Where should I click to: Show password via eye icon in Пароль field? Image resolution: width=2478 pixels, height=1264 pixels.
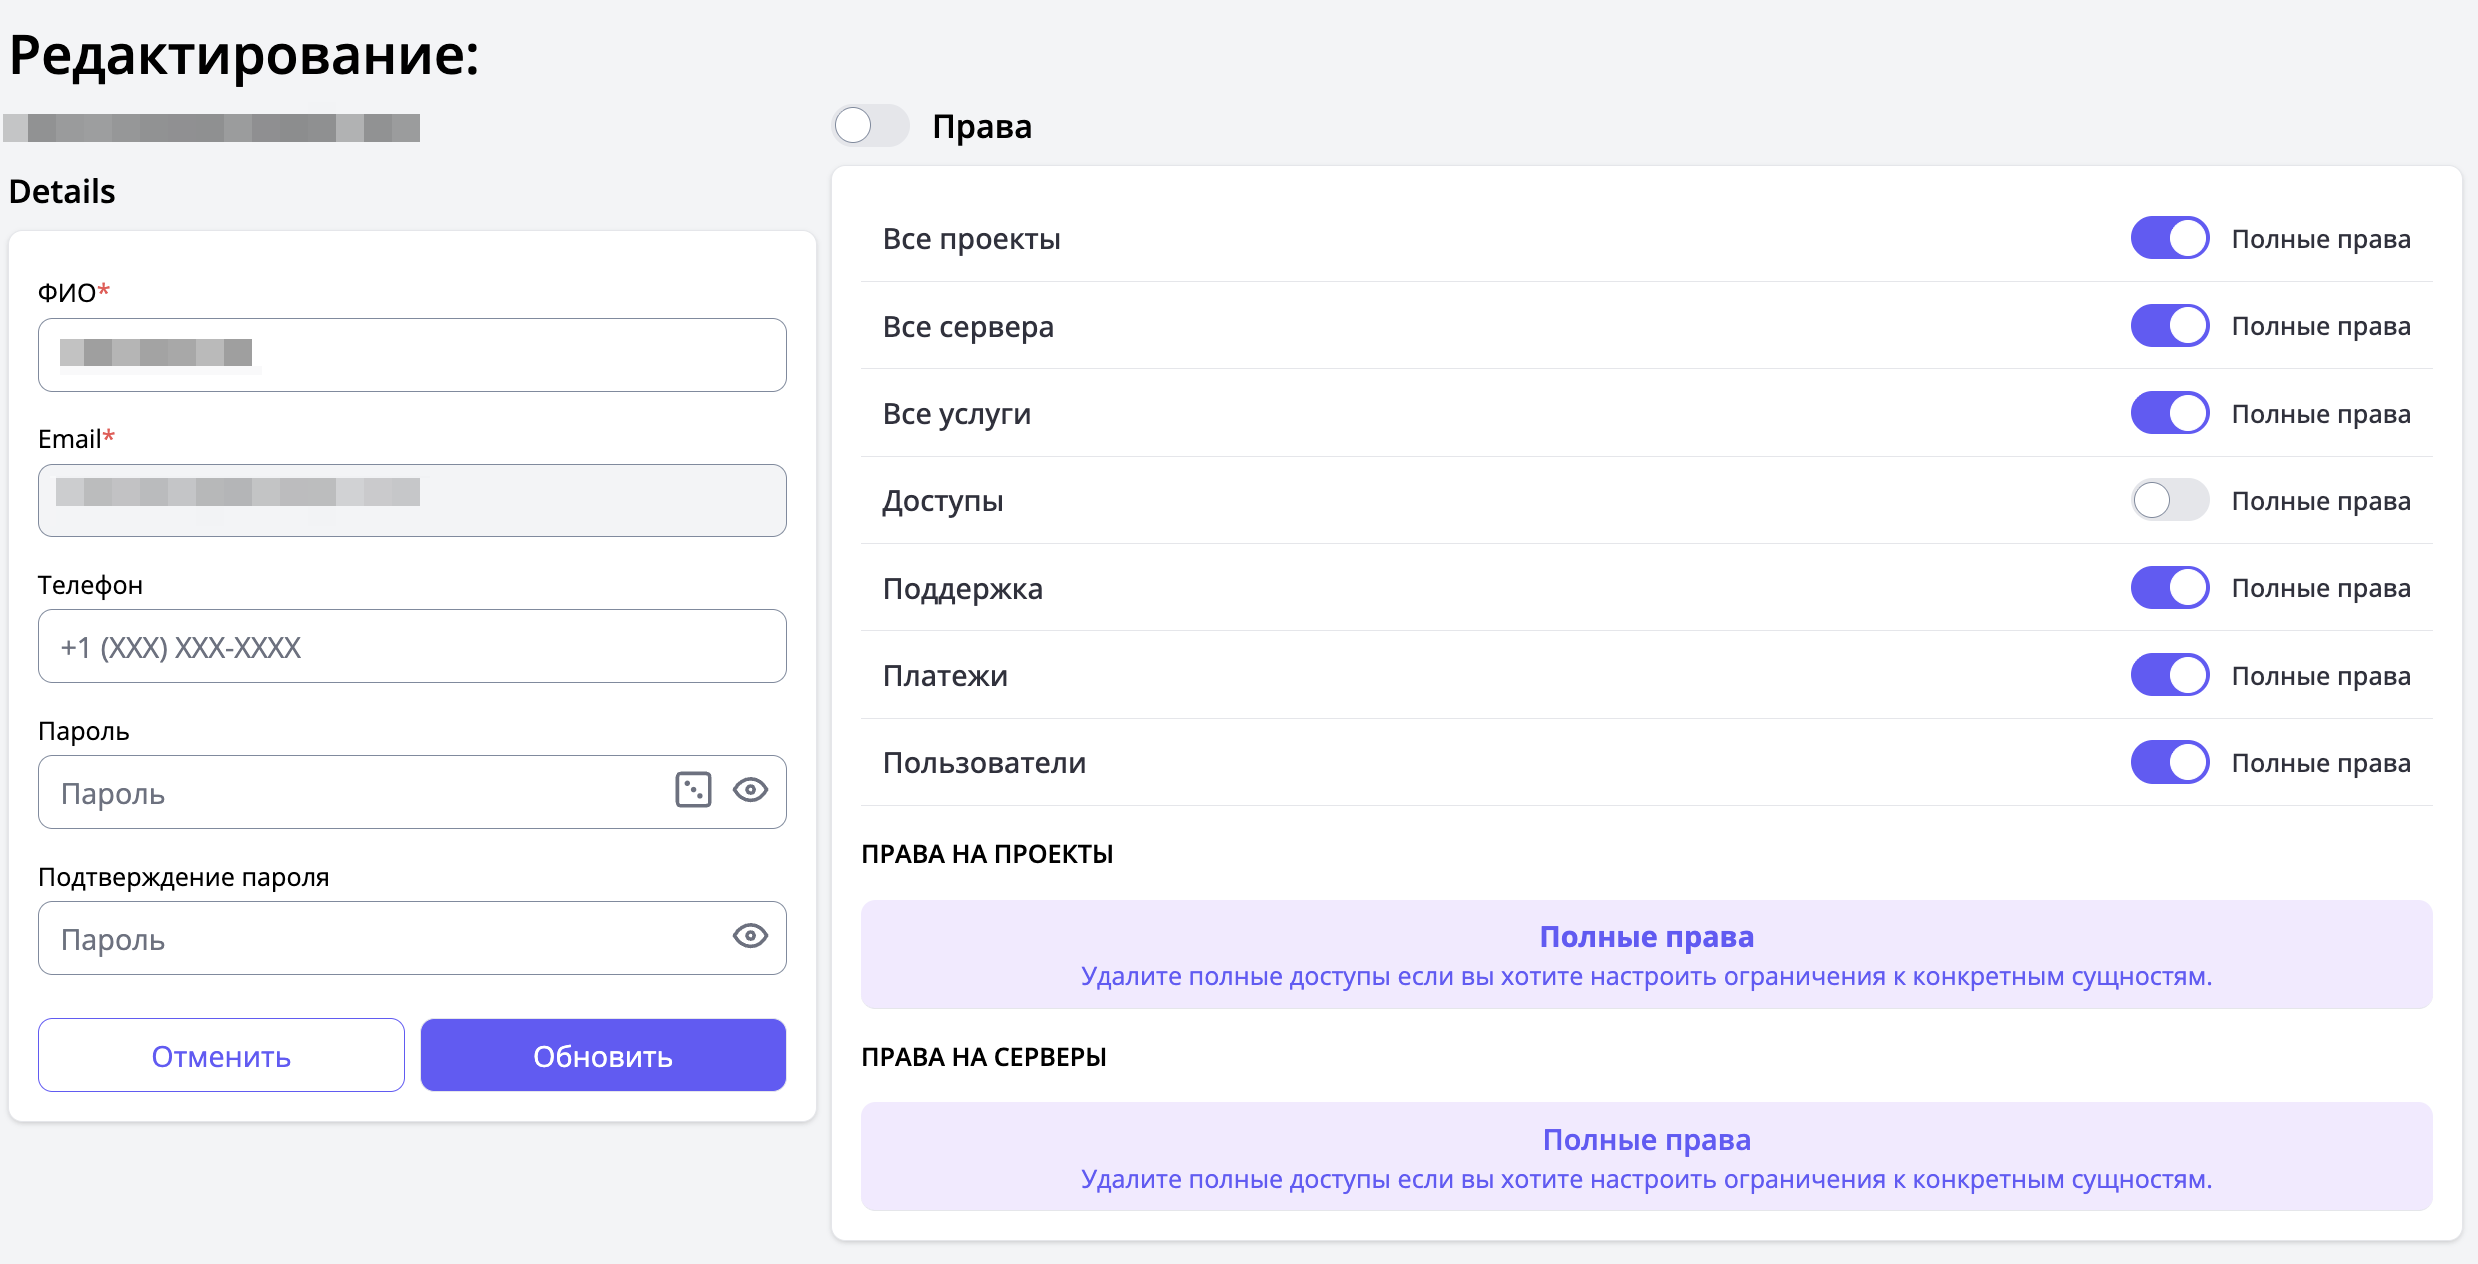750,790
